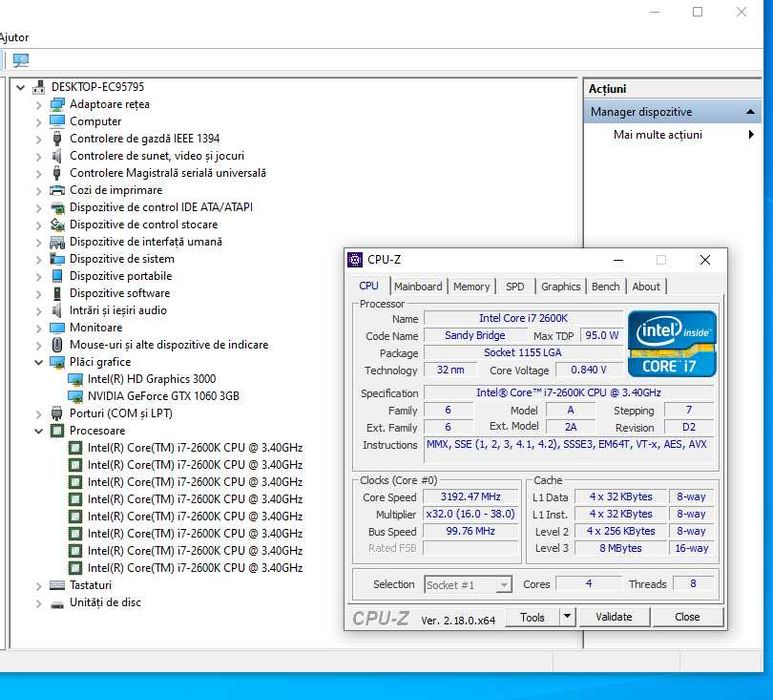Screen dimensions: 773x700
Task: Click the Dispozitive portabile icon
Action: 57,276
